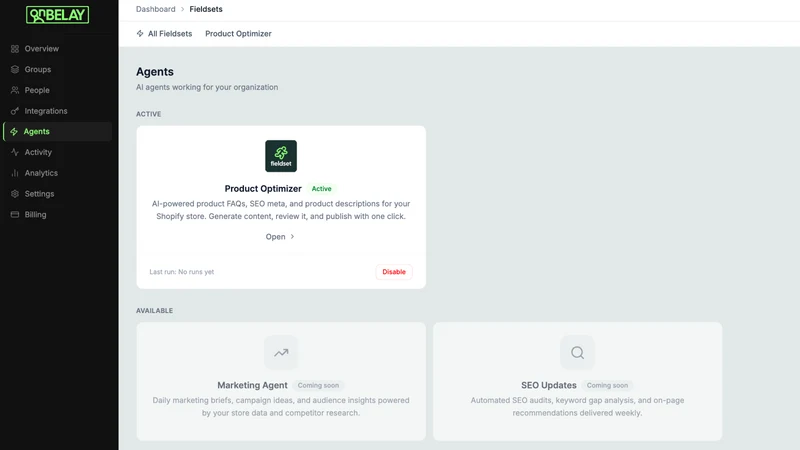Click the AVAILABLE section label
The image size is (800, 450).
pyautogui.click(x=154, y=311)
